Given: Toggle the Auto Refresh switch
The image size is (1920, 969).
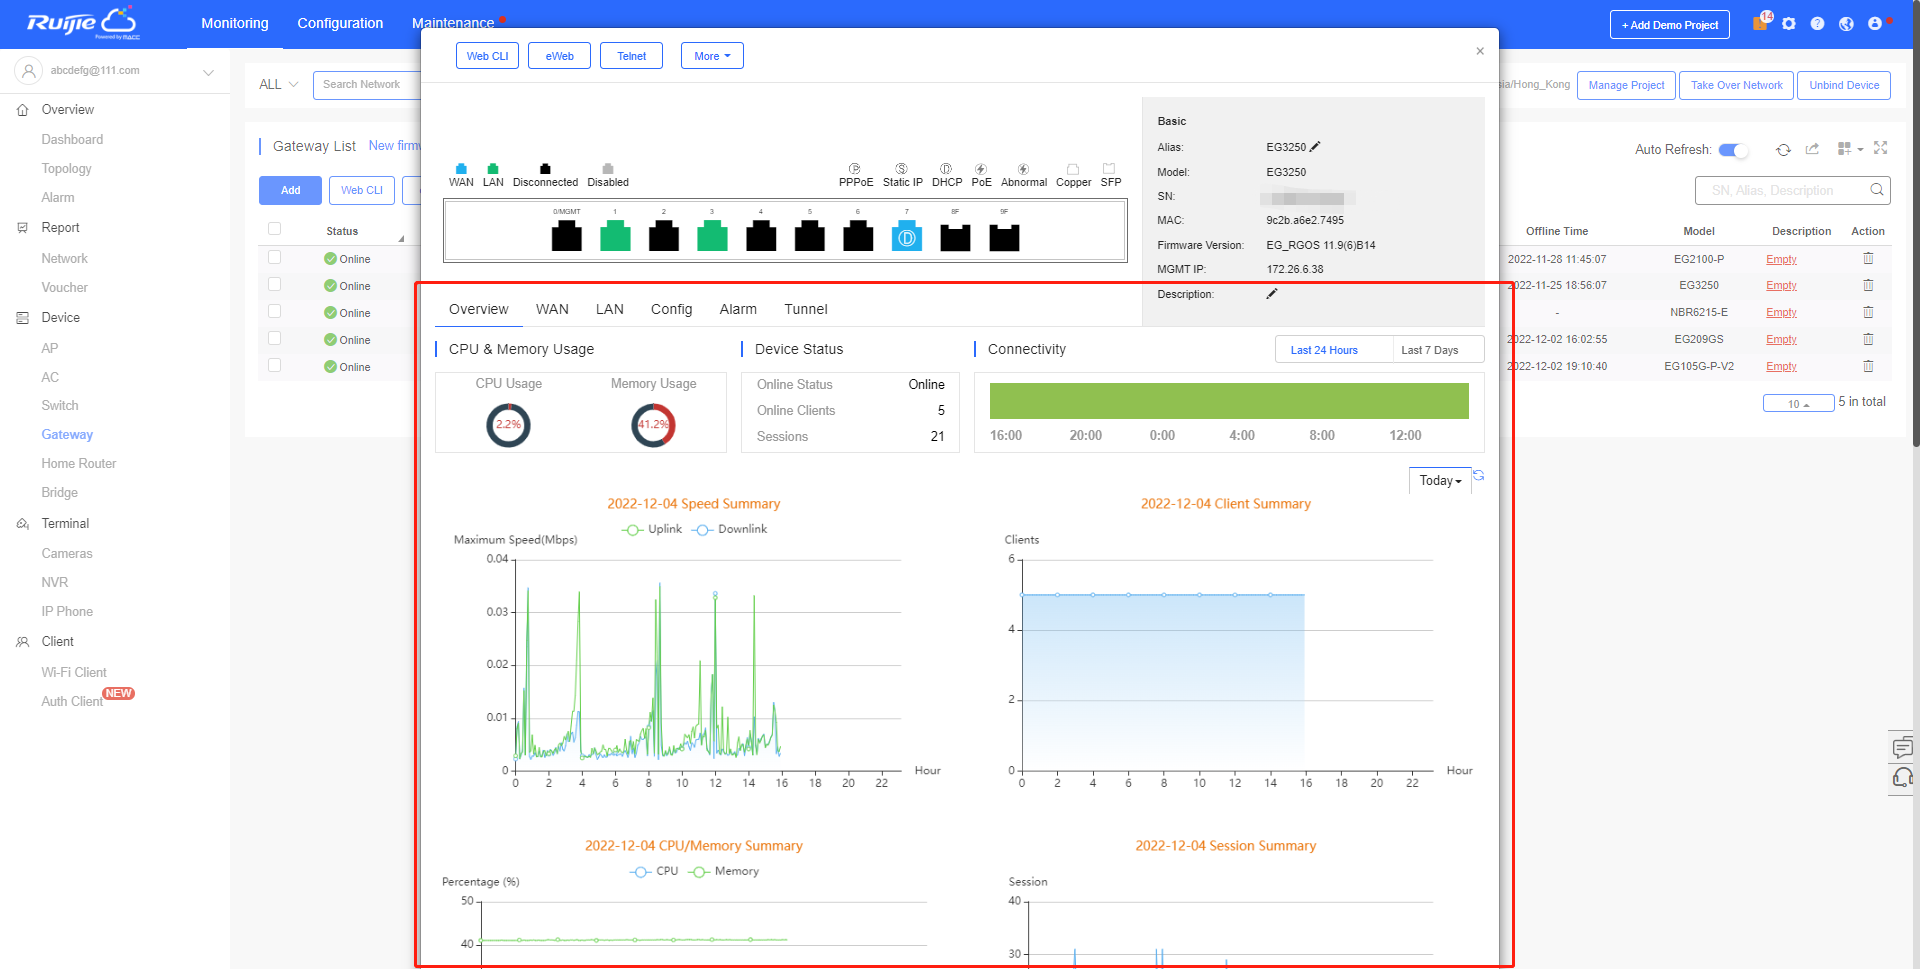Looking at the screenshot, I should (1734, 150).
